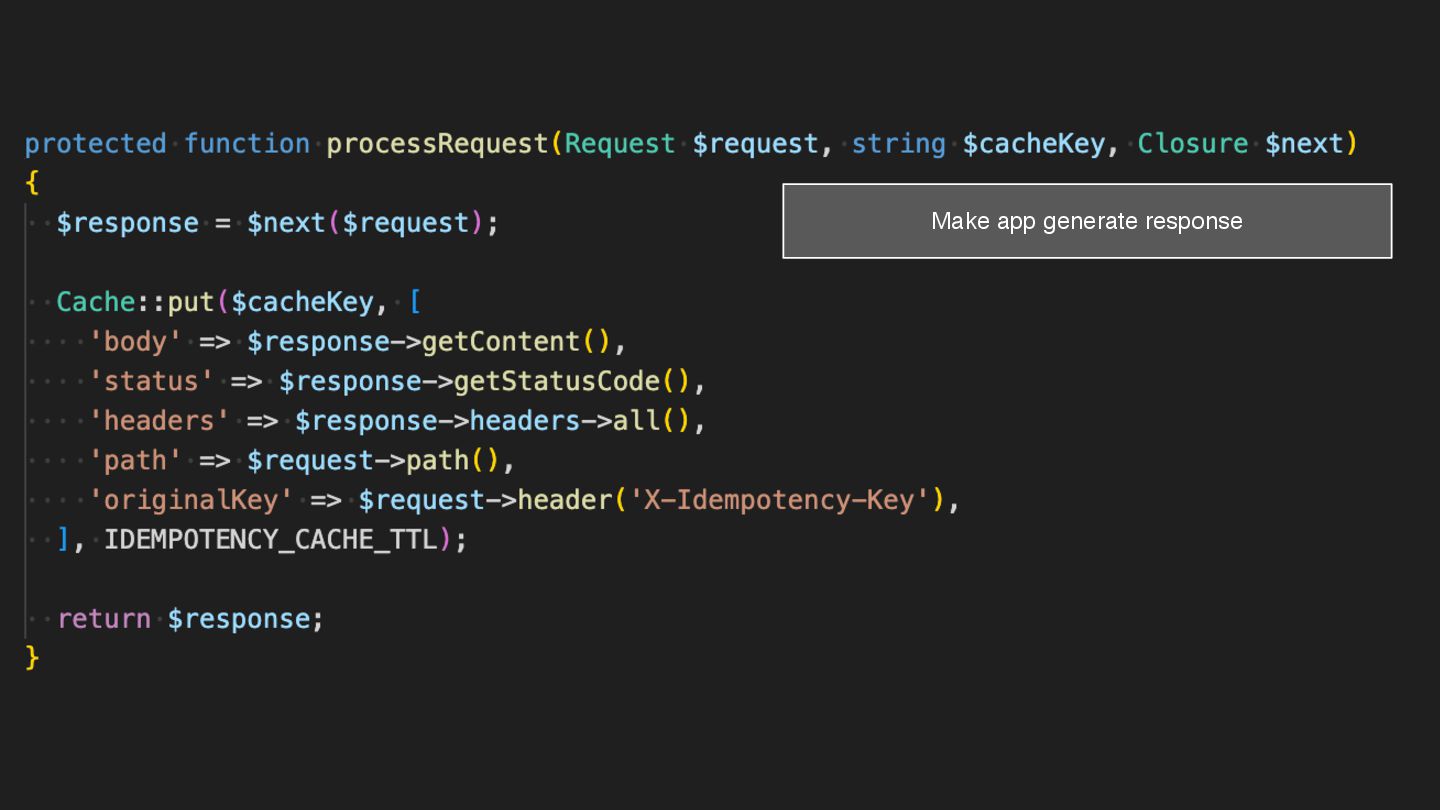Click the return keyword
This screenshot has height=810, width=1440.
pyautogui.click(x=104, y=619)
